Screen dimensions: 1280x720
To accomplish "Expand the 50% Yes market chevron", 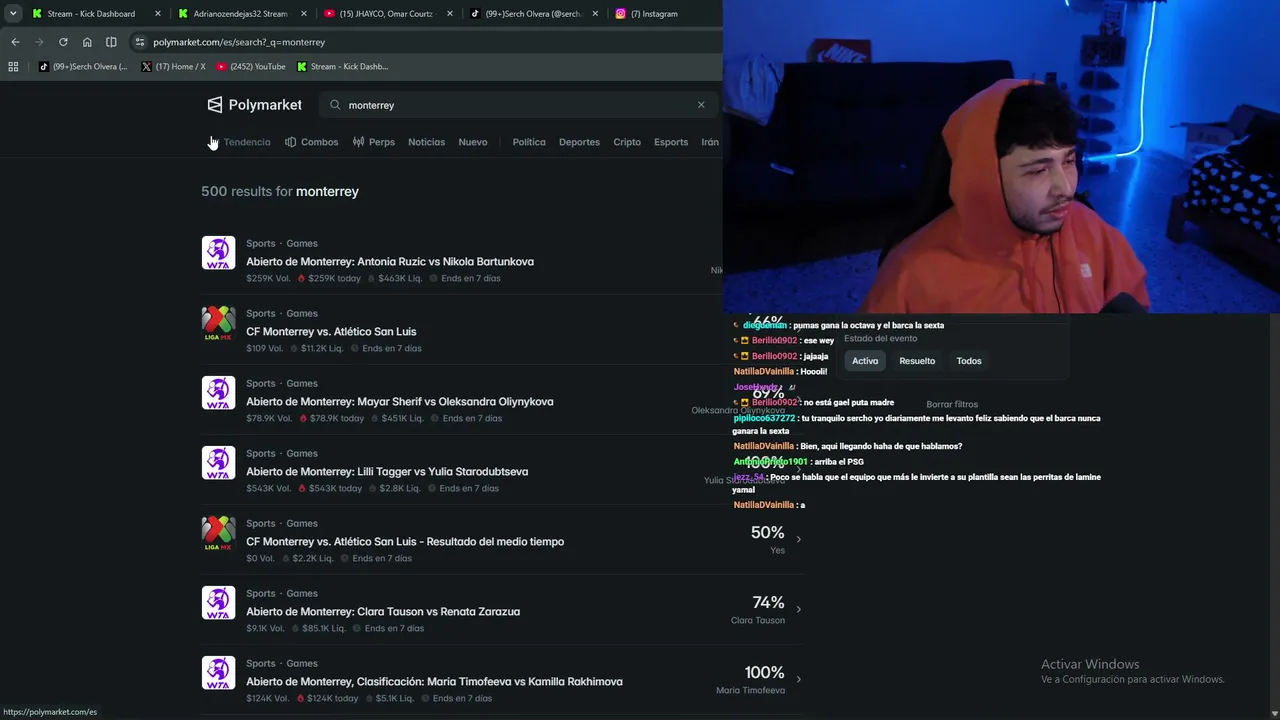I will pyautogui.click(x=798, y=539).
